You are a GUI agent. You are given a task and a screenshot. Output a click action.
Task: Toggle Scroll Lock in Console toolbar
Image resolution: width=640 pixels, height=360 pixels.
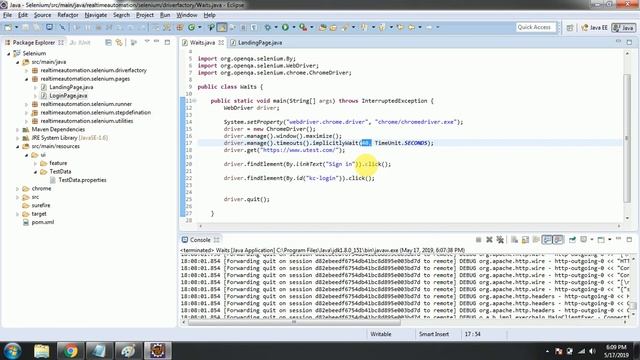(525, 240)
